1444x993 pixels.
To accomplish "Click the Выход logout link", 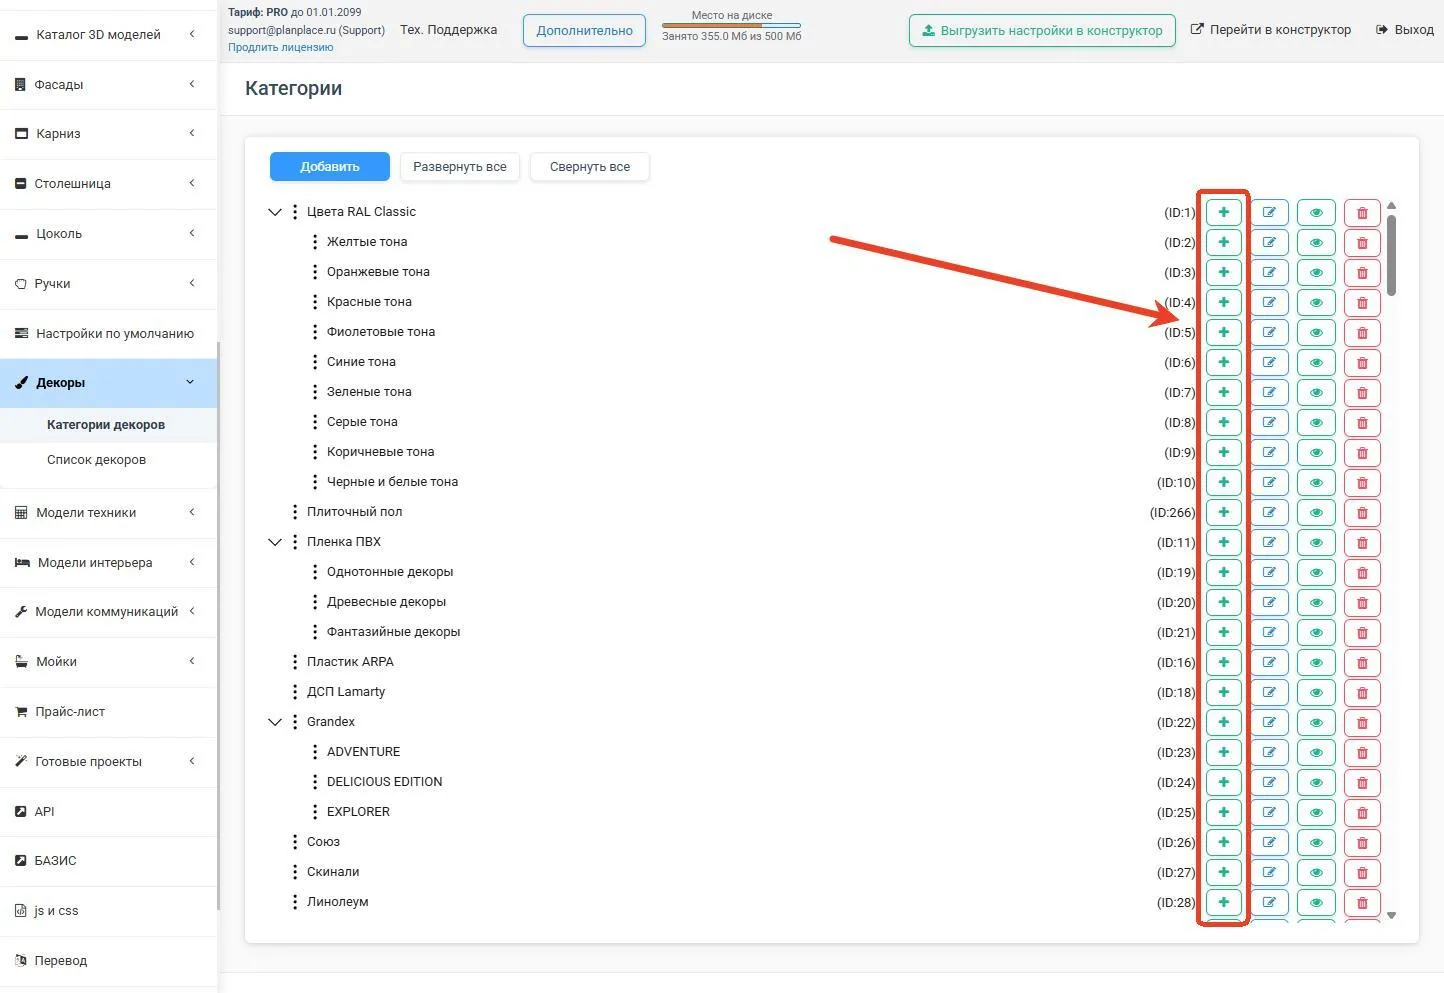I will point(1405,30).
